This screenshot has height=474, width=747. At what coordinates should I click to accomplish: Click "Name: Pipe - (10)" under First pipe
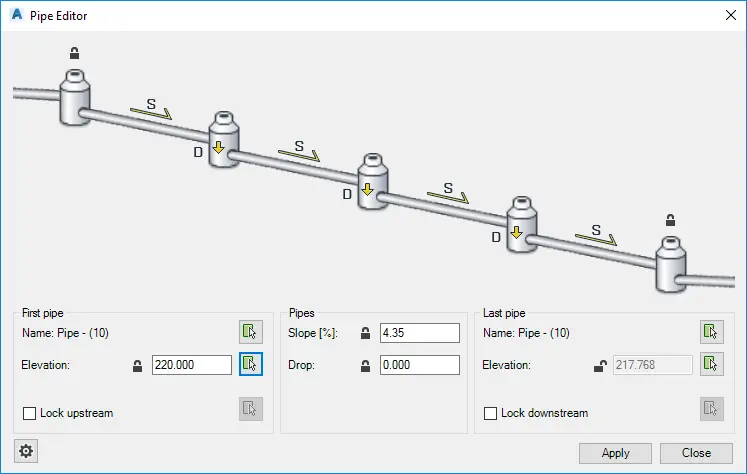pos(65,333)
